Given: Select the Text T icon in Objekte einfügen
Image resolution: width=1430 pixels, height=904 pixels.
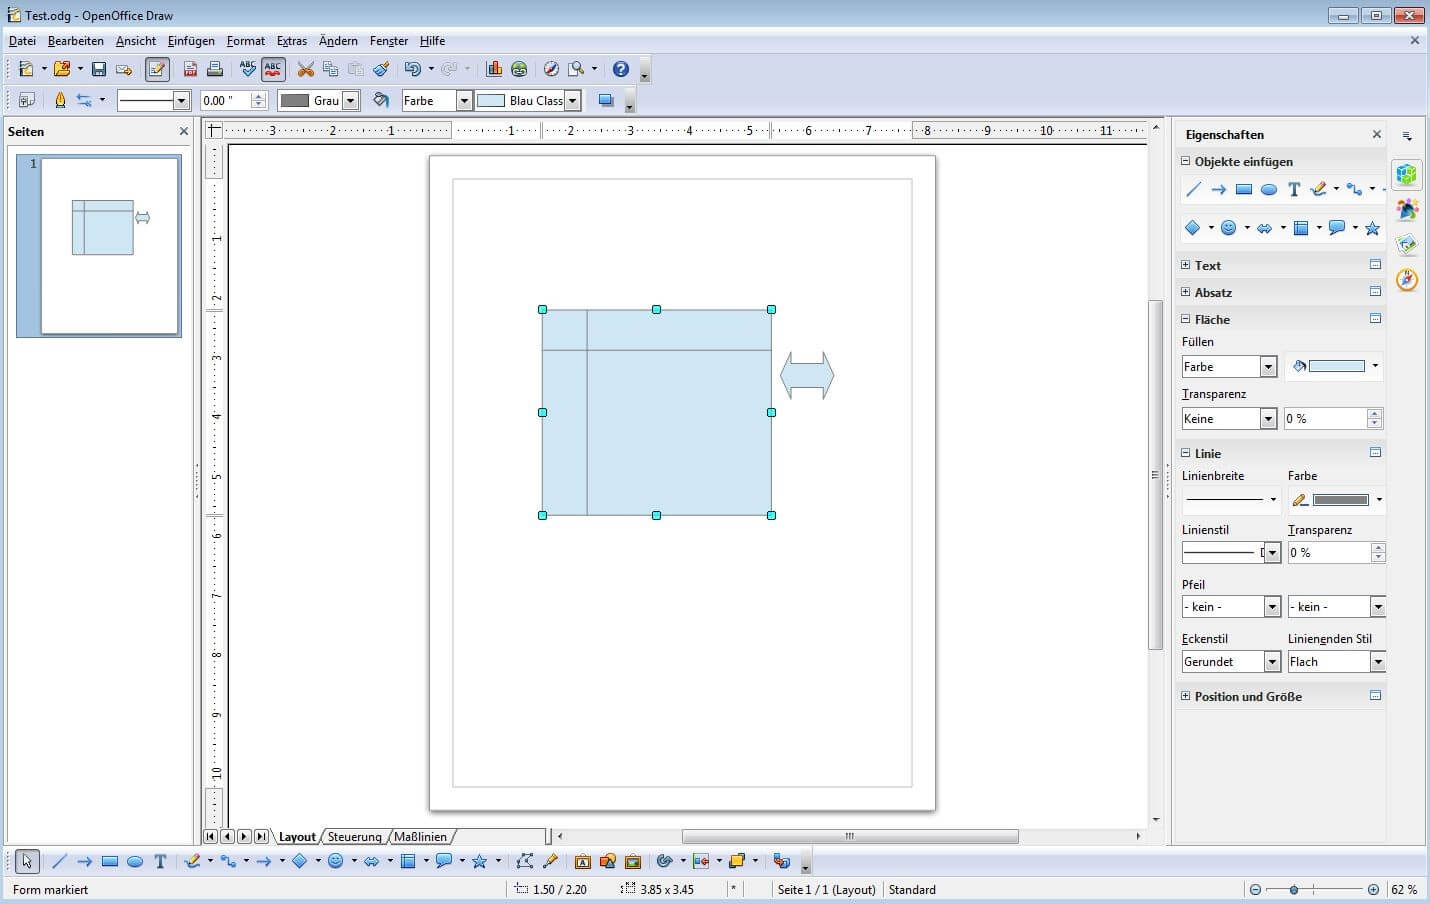Looking at the screenshot, I should pyautogui.click(x=1294, y=189).
